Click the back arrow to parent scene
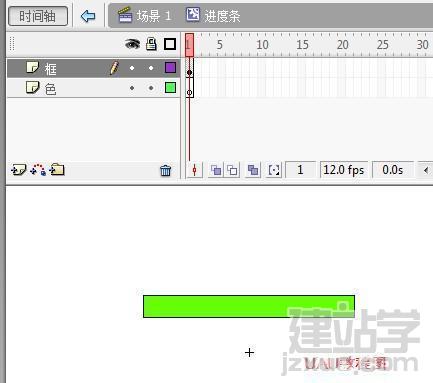Screen dimensions: 433x383 88,16
